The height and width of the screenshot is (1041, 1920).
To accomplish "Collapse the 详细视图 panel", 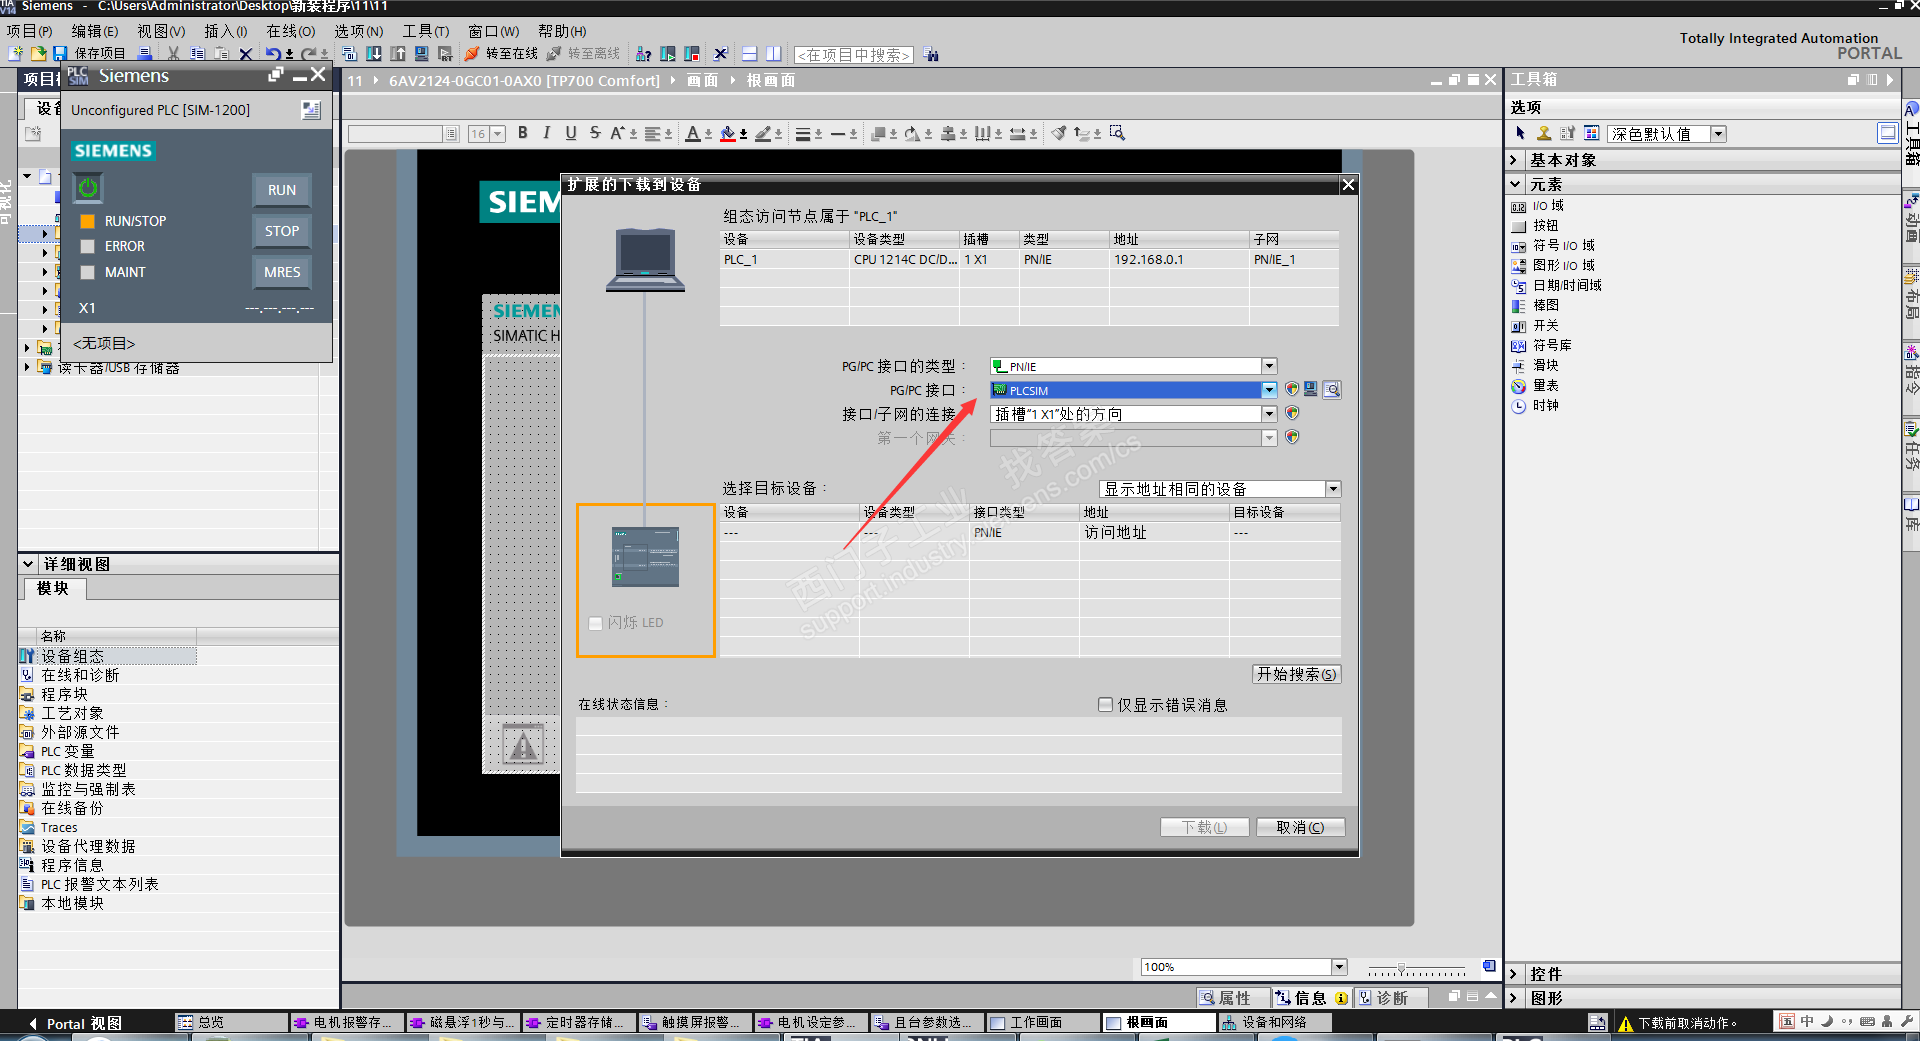I will [x=28, y=564].
